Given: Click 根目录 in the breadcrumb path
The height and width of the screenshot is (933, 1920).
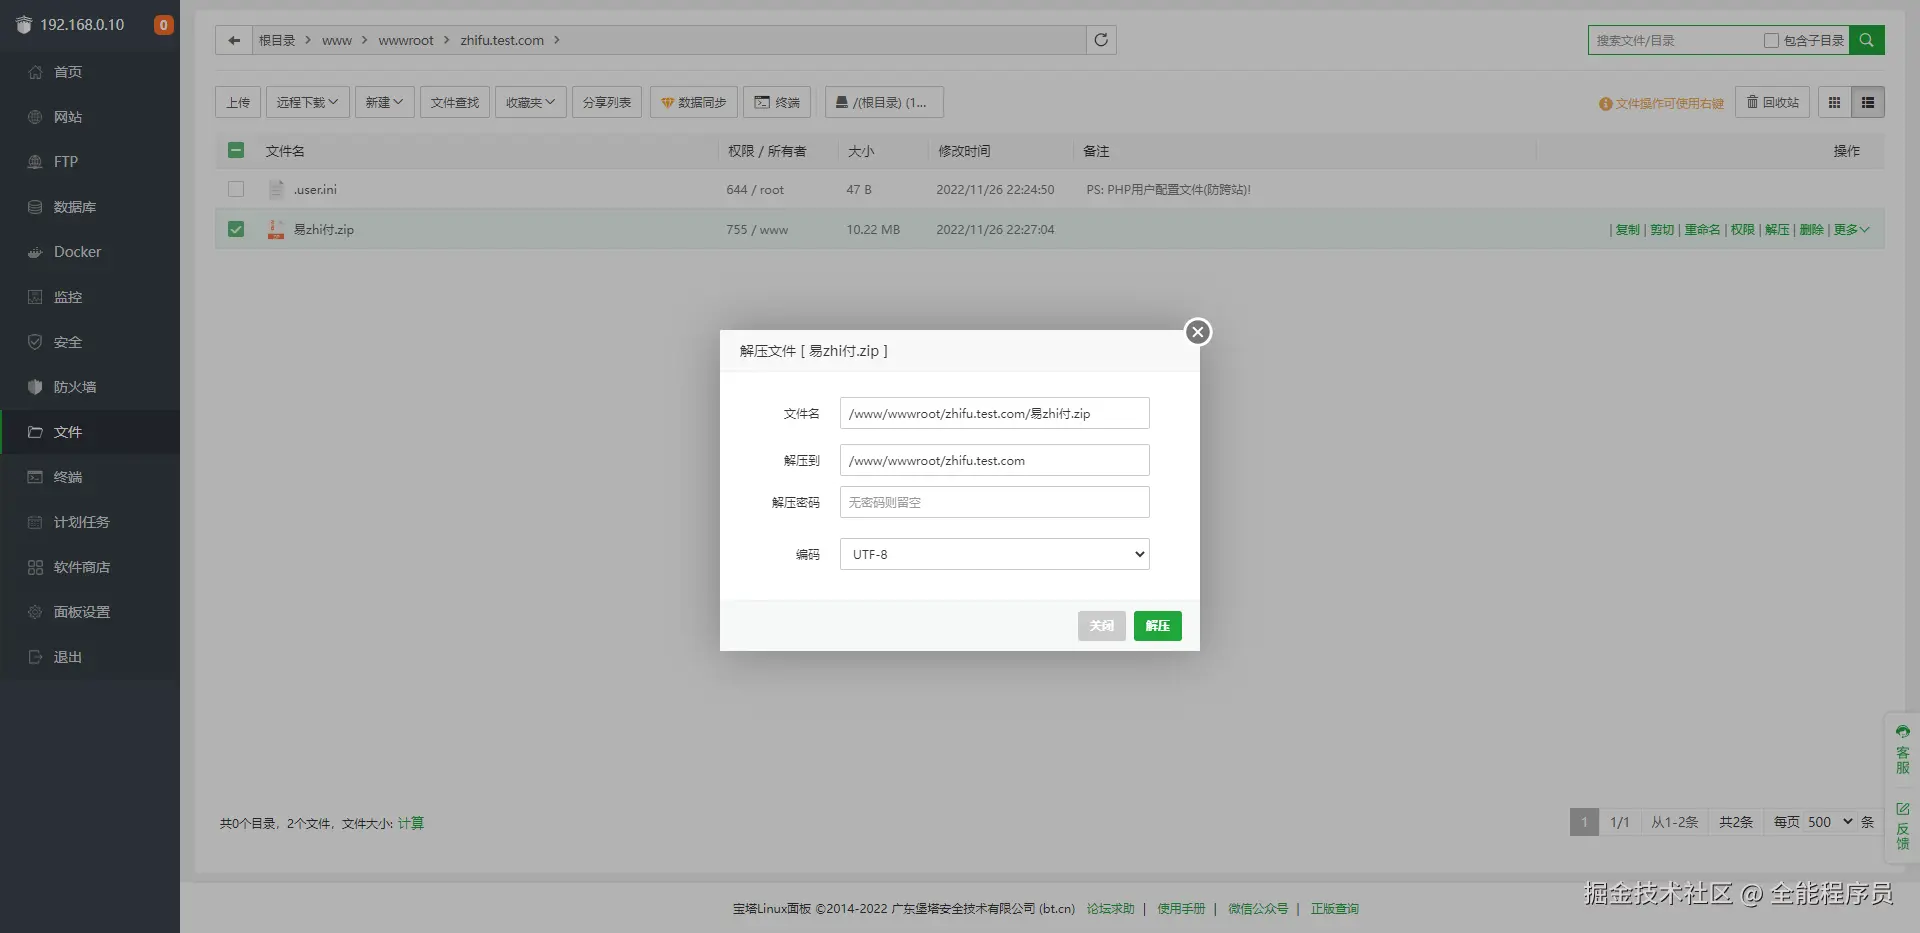Looking at the screenshot, I should coord(277,40).
